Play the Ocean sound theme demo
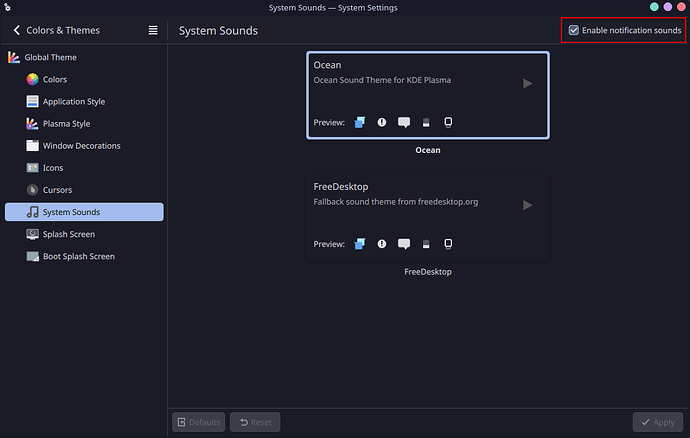Image resolution: width=690 pixels, height=438 pixels. pos(527,83)
